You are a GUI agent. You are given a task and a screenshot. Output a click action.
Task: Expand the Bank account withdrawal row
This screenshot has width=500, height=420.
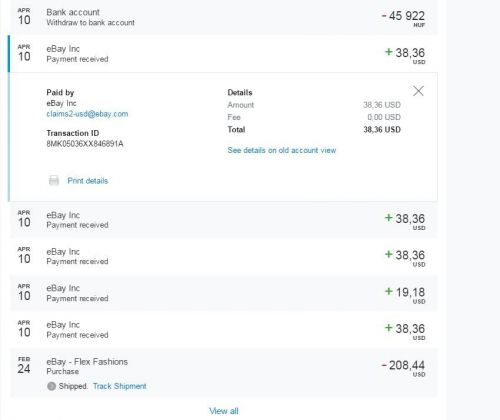click(224, 17)
